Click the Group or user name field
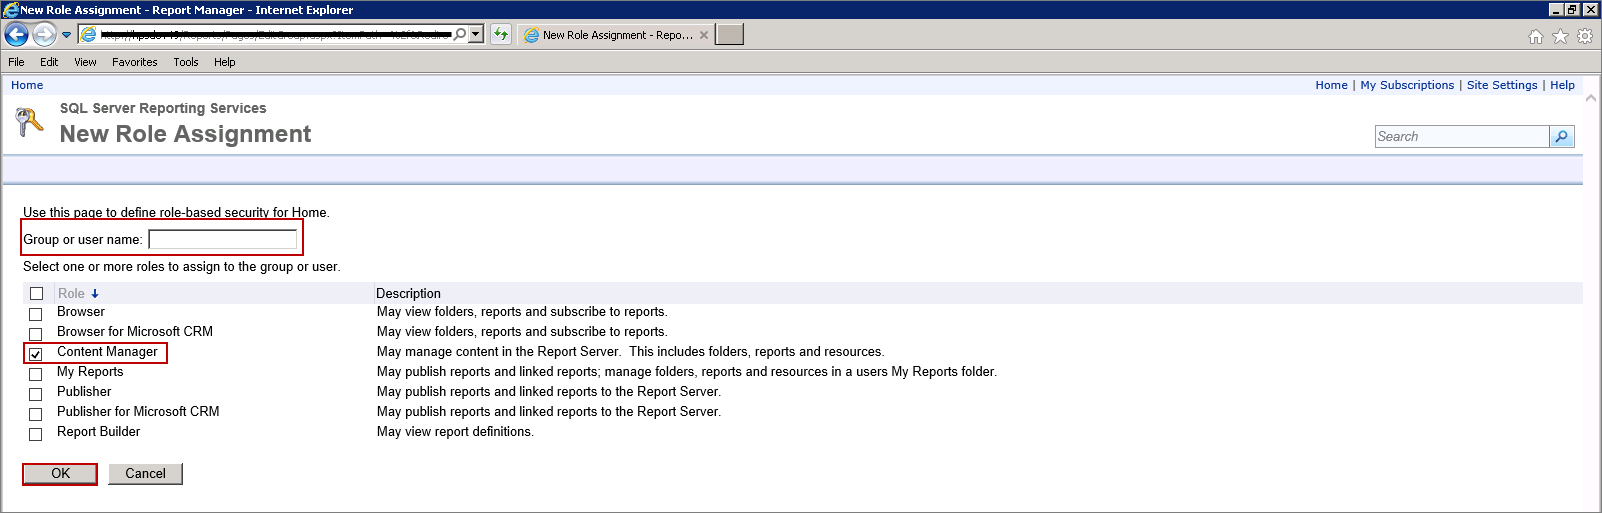Screen dimensions: 1602x513 (223, 239)
